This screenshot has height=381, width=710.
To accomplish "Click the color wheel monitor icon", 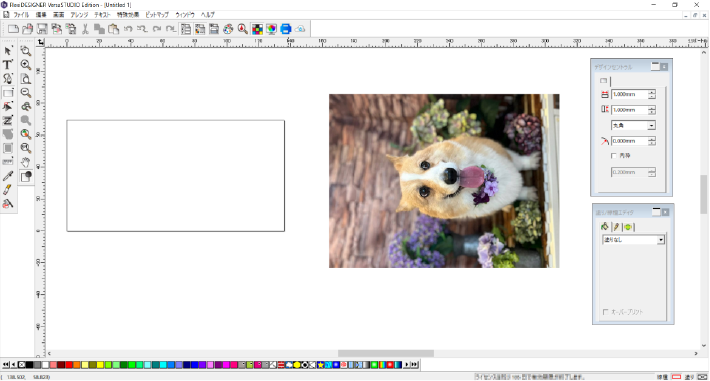I will (271, 29).
